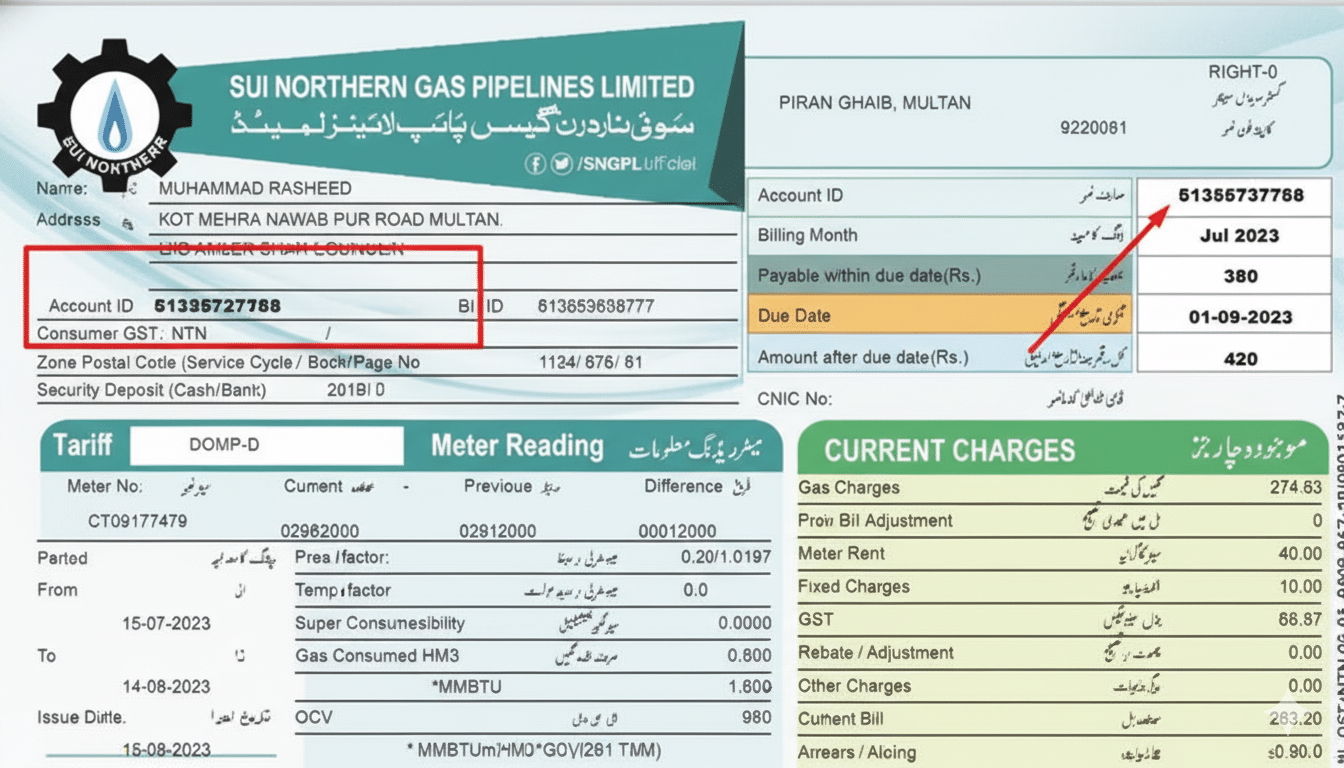The width and height of the screenshot is (1344, 768).
Task: Click the customer name Muhammad Rasheed
Action: [255, 188]
